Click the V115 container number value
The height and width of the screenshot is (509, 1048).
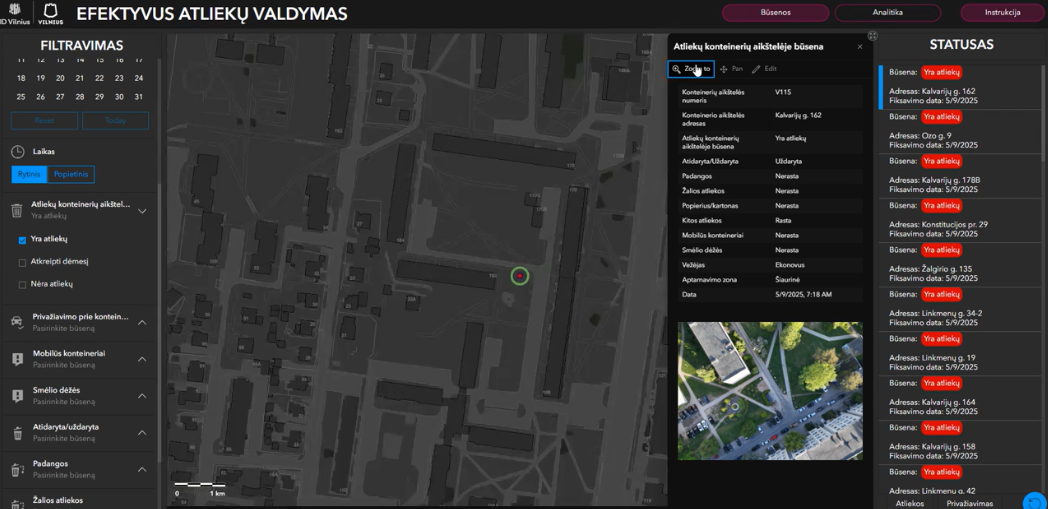click(783, 92)
